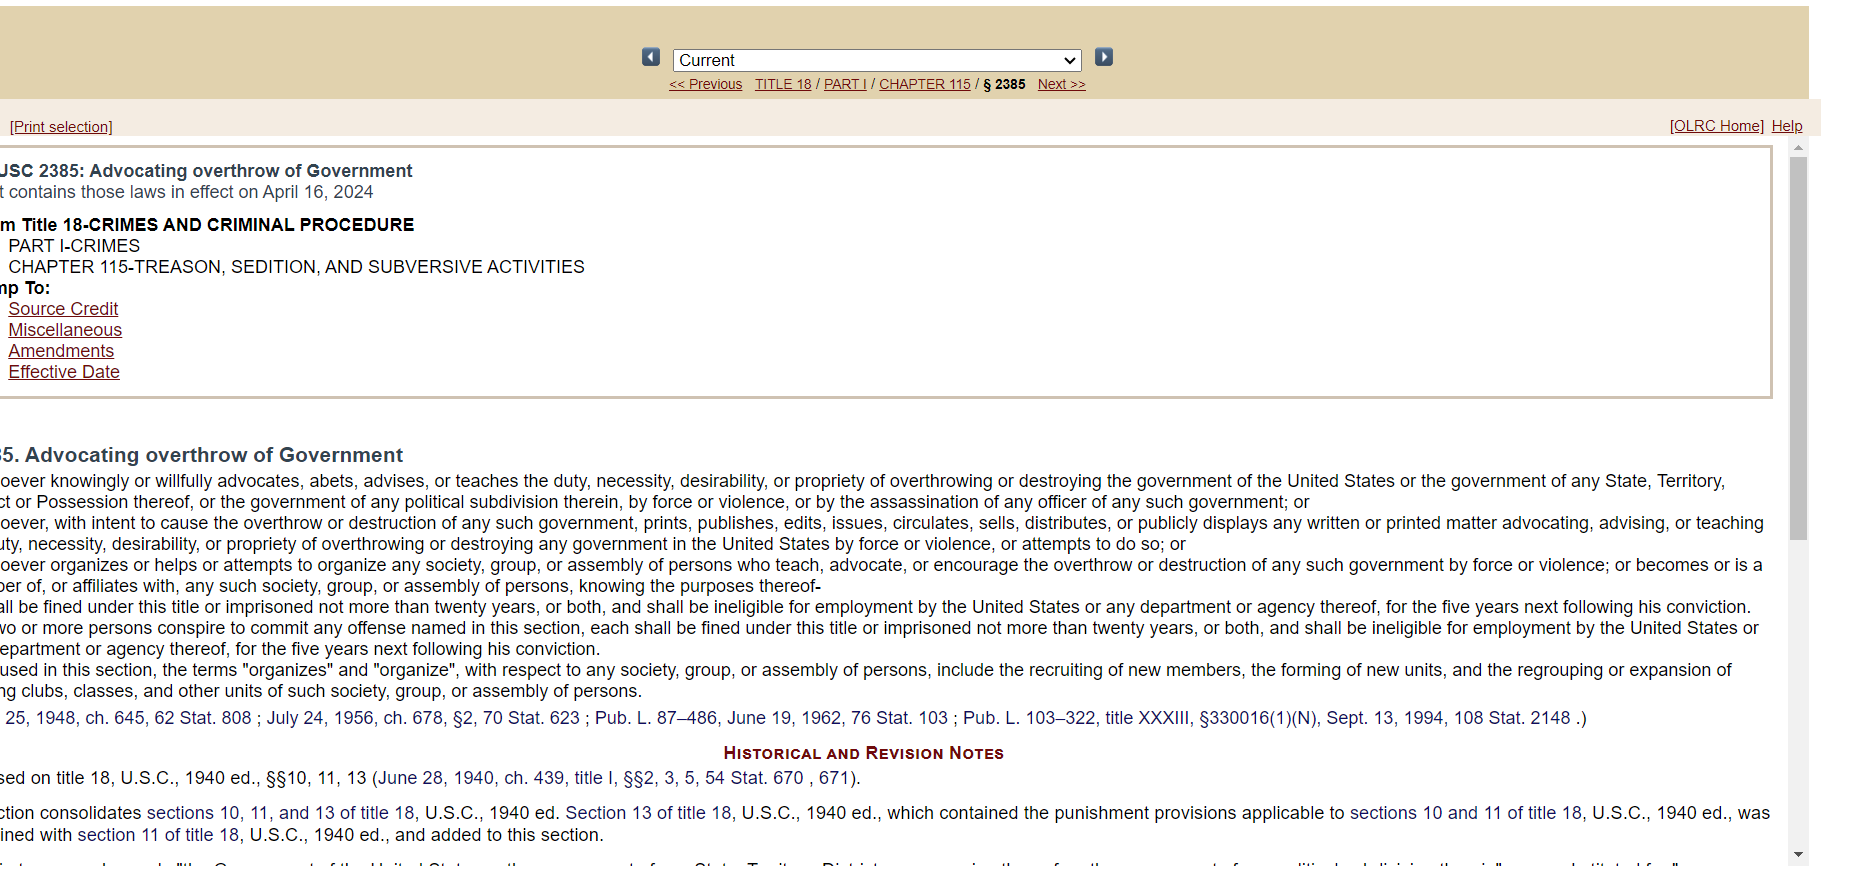Open the TITLE 18 breadcrumb link
This screenshot has width=1875, height=892.
coord(783,85)
